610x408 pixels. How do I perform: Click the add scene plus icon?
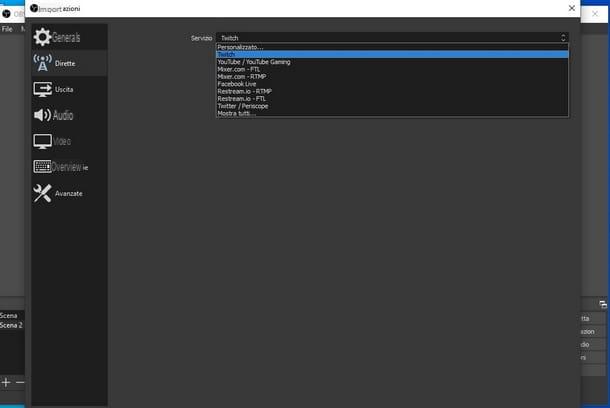pos(6,382)
